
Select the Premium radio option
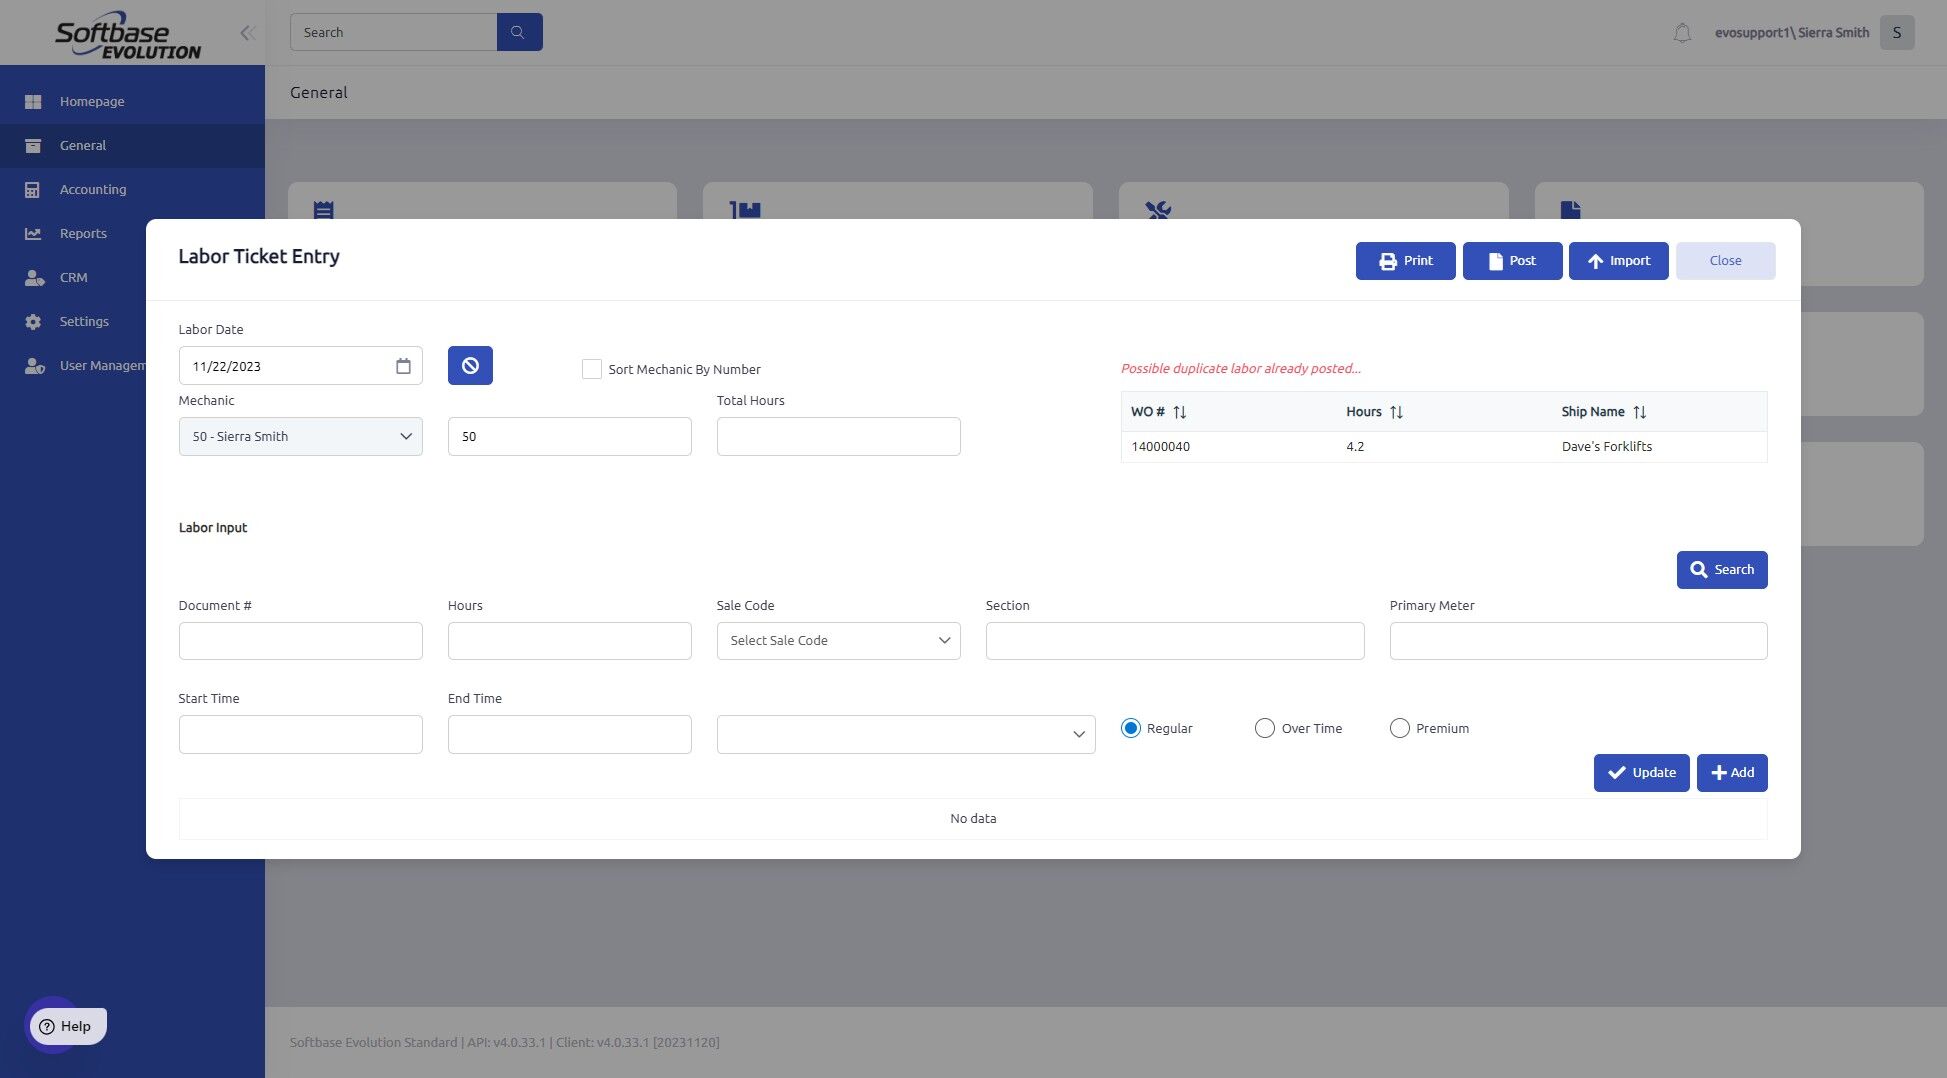coord(1400,728)
